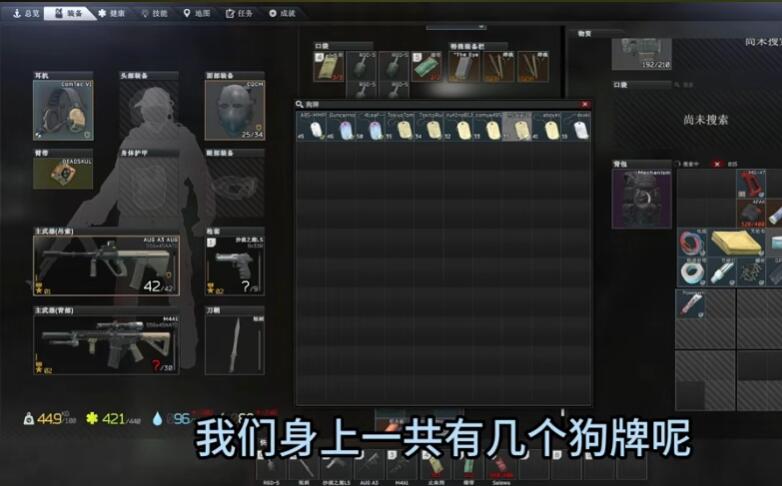Select the CQCM face mask item

tap(234, 110)
